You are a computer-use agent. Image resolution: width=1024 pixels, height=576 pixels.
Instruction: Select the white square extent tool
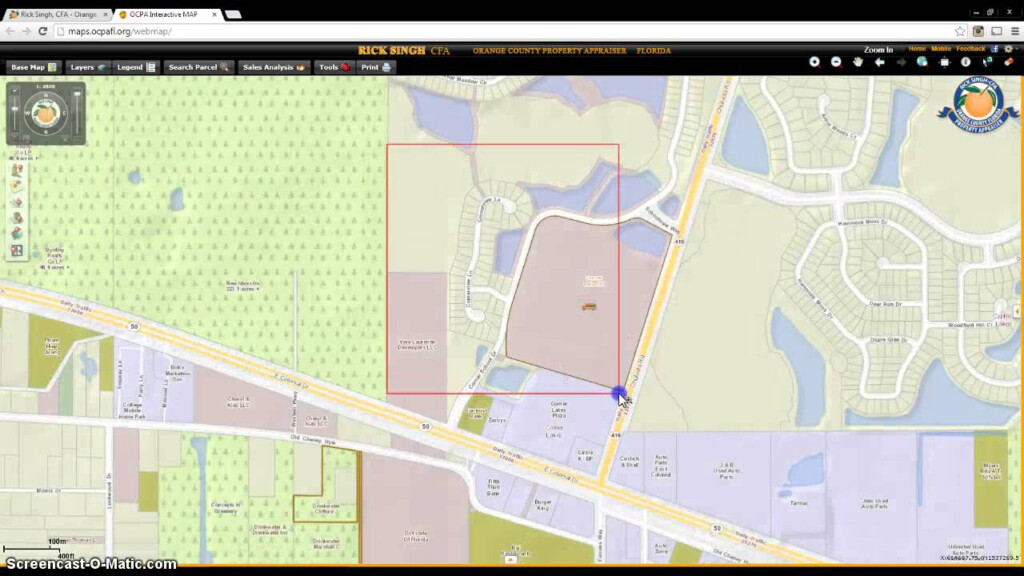pyautogui.click(x=944, y=62)
